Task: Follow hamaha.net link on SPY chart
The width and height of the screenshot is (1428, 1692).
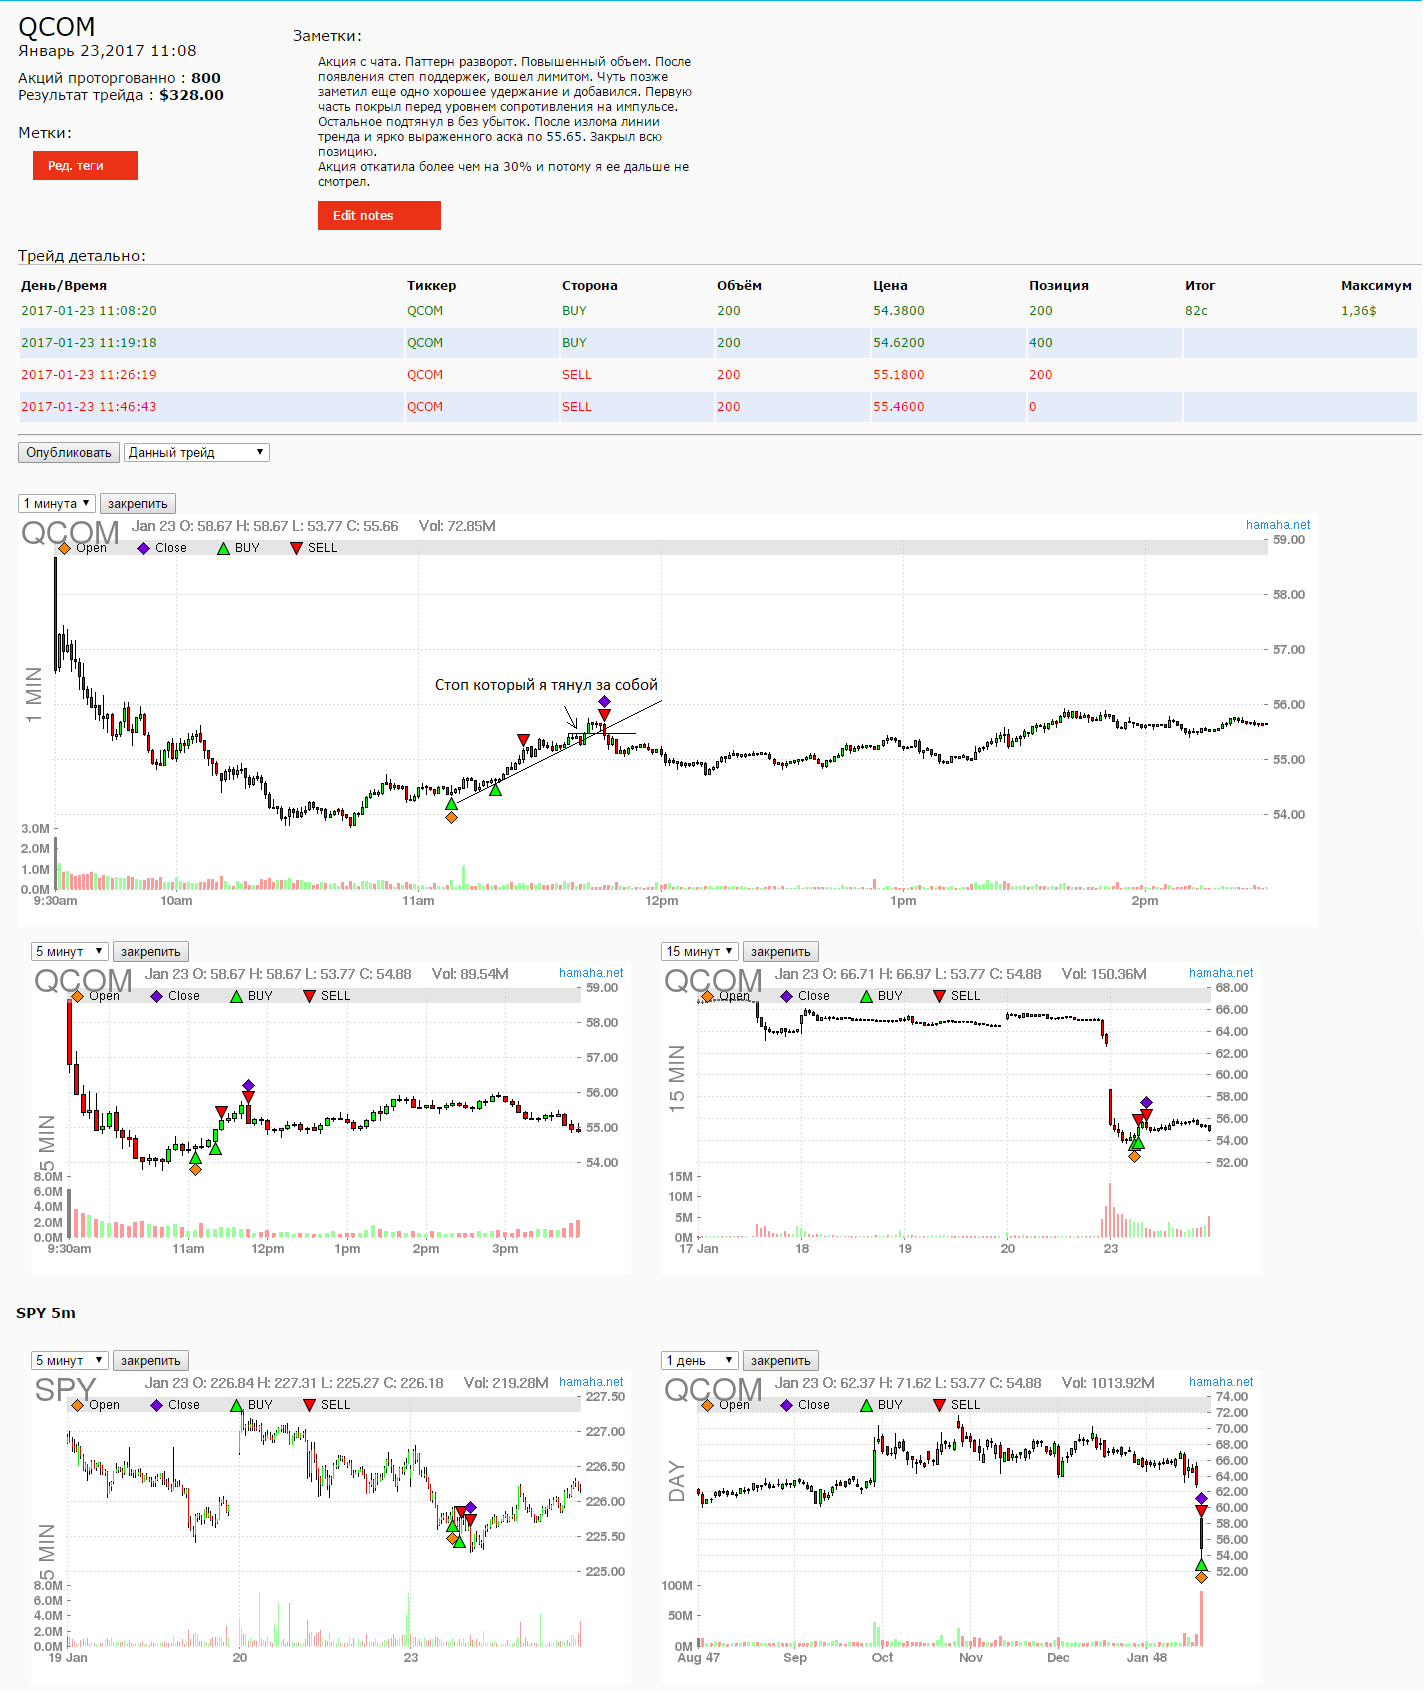Action: pyautogui.click(x=591, y=1382)
